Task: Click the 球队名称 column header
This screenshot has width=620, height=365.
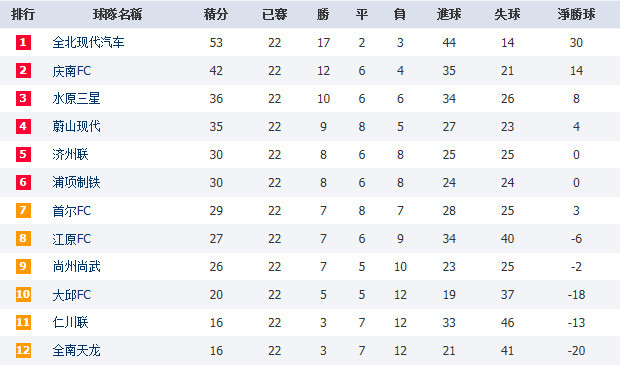Action: click(x=117, y=15)
